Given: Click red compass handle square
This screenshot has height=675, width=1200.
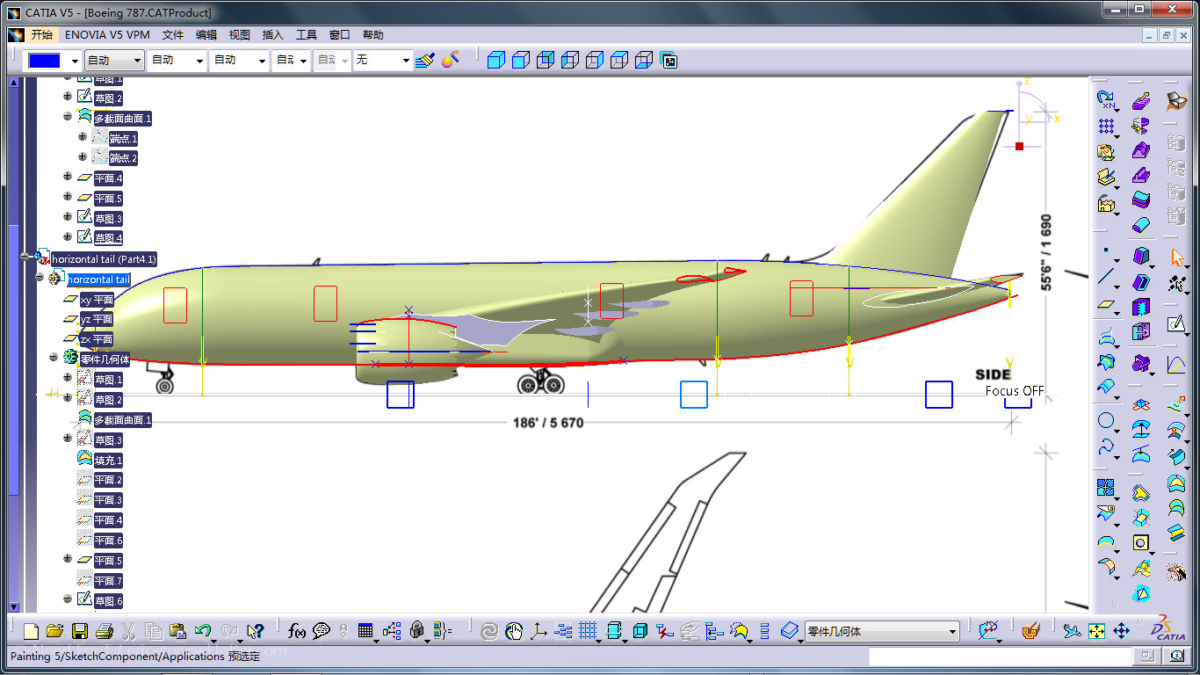Looking at the screenshot, I should tap(1019, 146).
